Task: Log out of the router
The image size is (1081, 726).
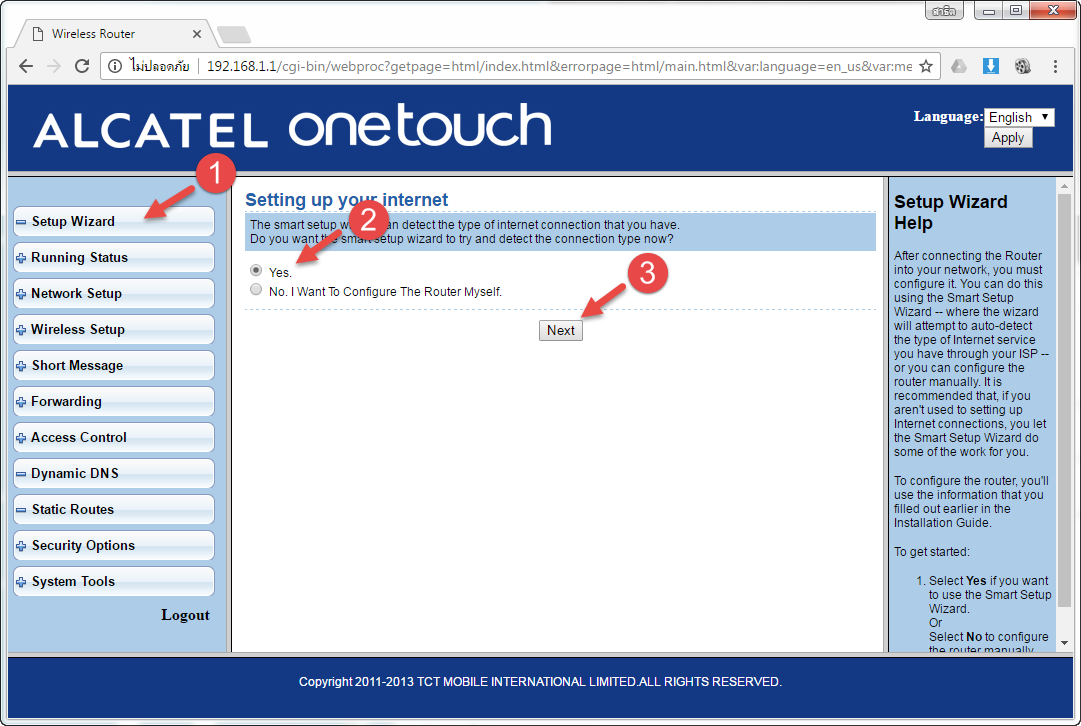Action: [x=185, y=615]
